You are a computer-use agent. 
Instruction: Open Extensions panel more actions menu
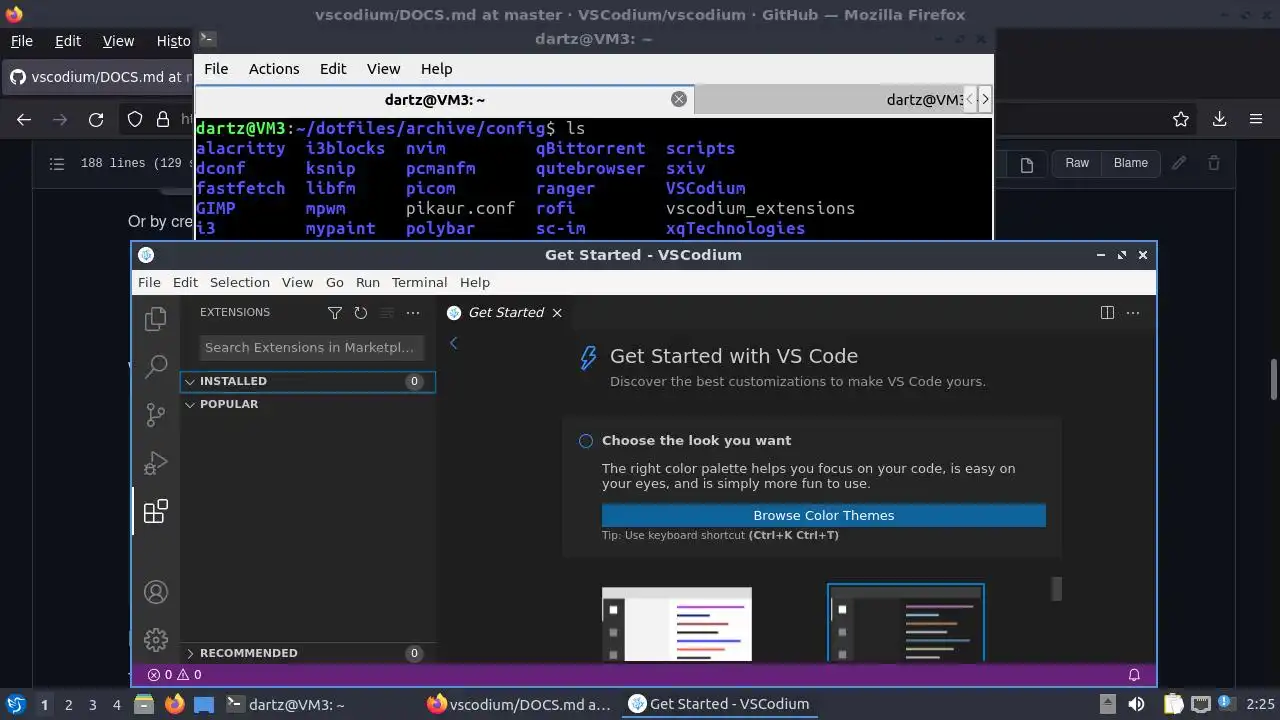(413, 313)
